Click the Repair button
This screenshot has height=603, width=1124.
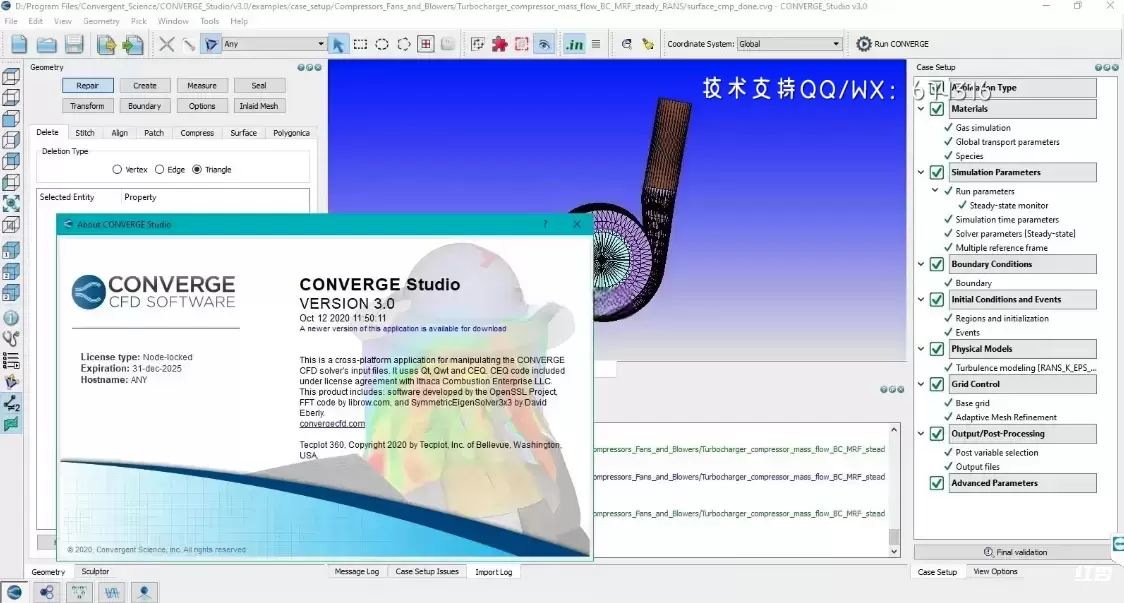point(87,85)
